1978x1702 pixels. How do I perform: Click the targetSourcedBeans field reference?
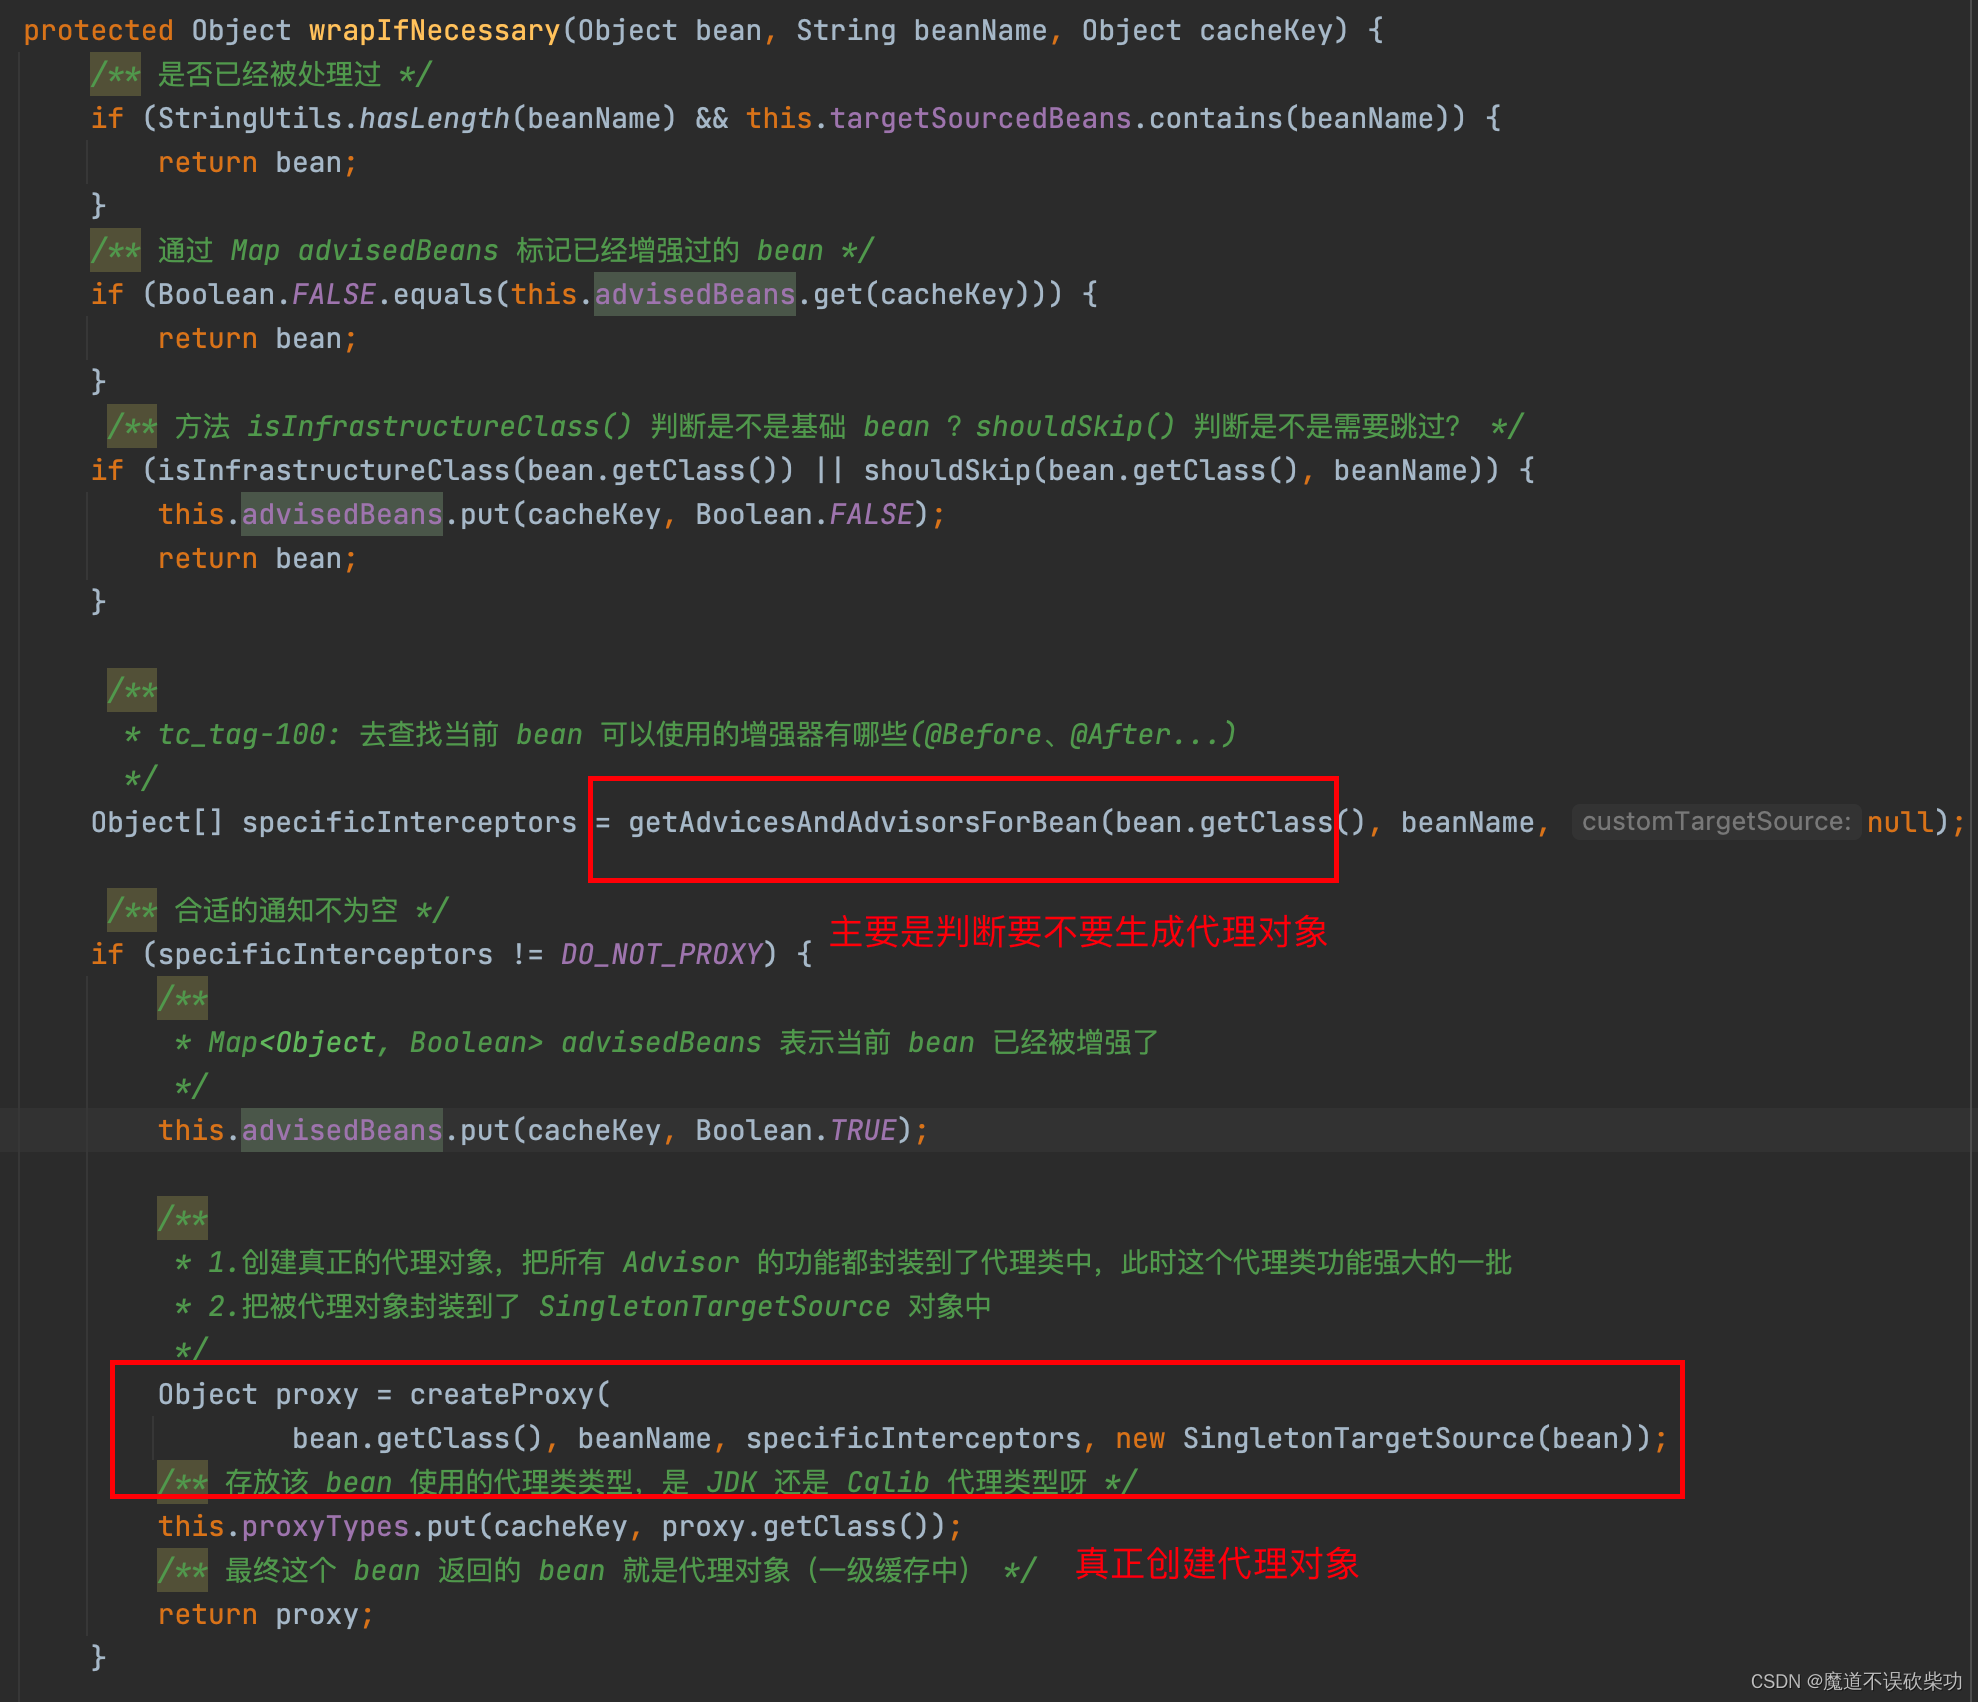(x=980, y=118)
